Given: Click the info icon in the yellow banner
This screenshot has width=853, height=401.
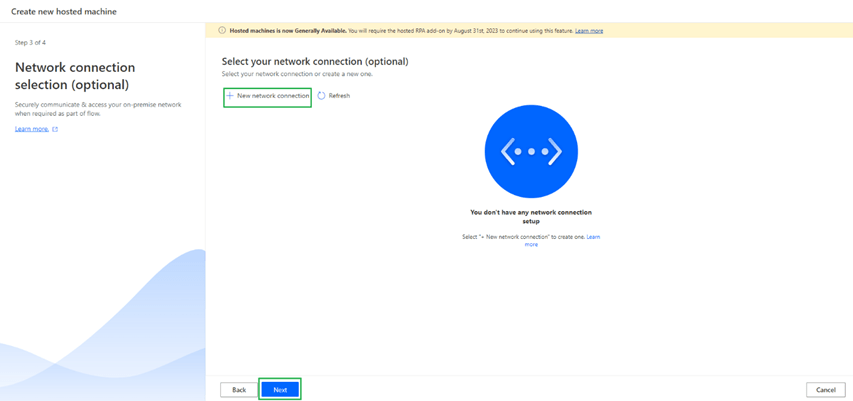Looking at the screenshot, I should (222, 31).
